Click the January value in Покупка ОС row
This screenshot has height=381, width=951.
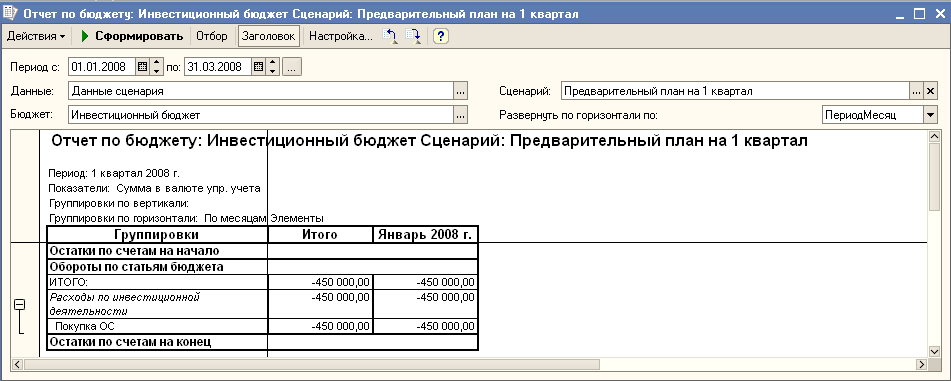[x=426, y=326]
